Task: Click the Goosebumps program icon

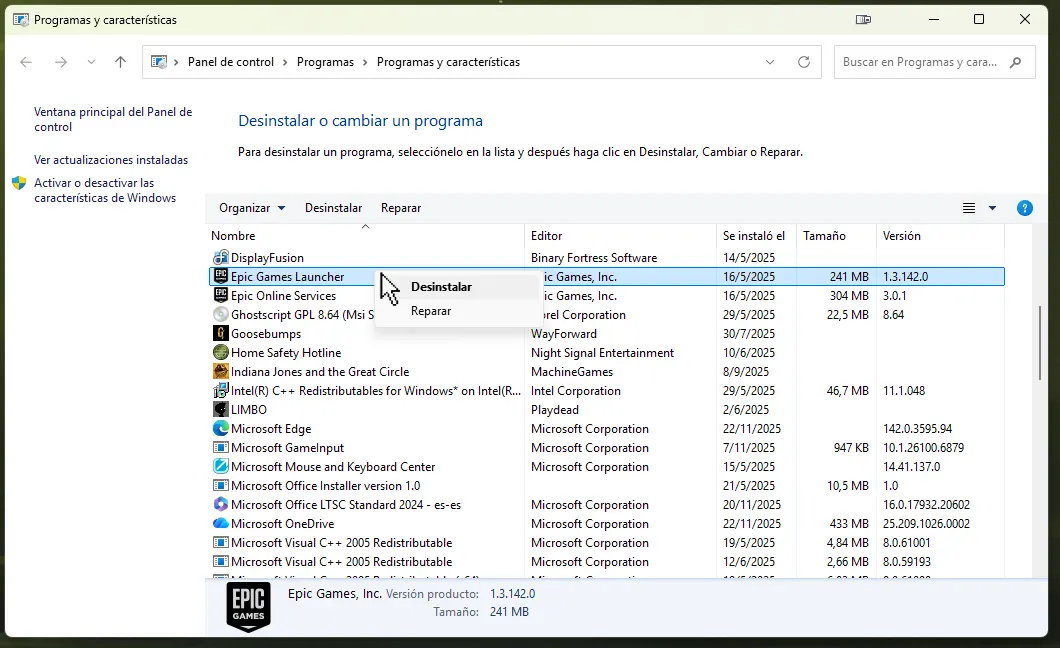Action: pyautogui.click(x=221, y=333)
